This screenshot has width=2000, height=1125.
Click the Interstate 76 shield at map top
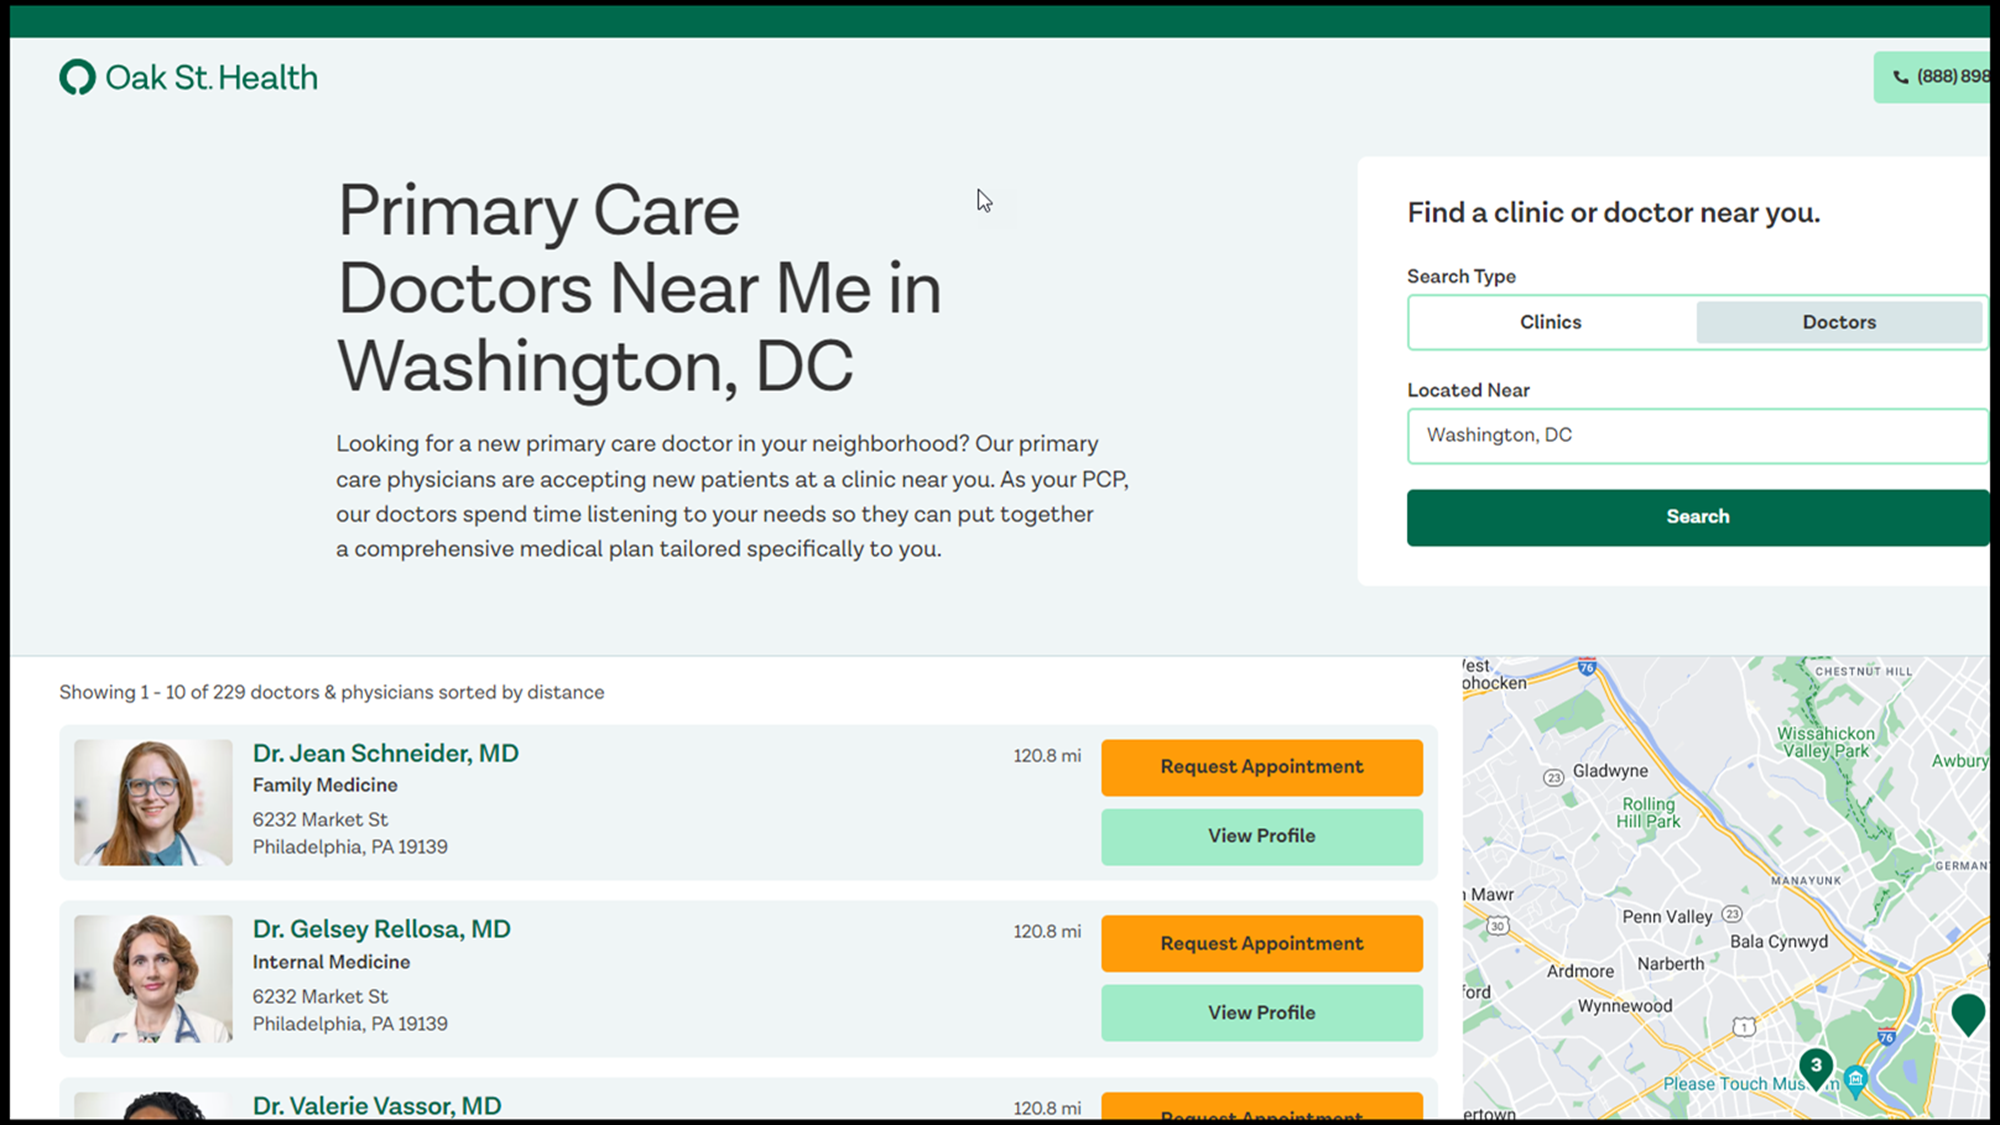[x=1587, y=667]
